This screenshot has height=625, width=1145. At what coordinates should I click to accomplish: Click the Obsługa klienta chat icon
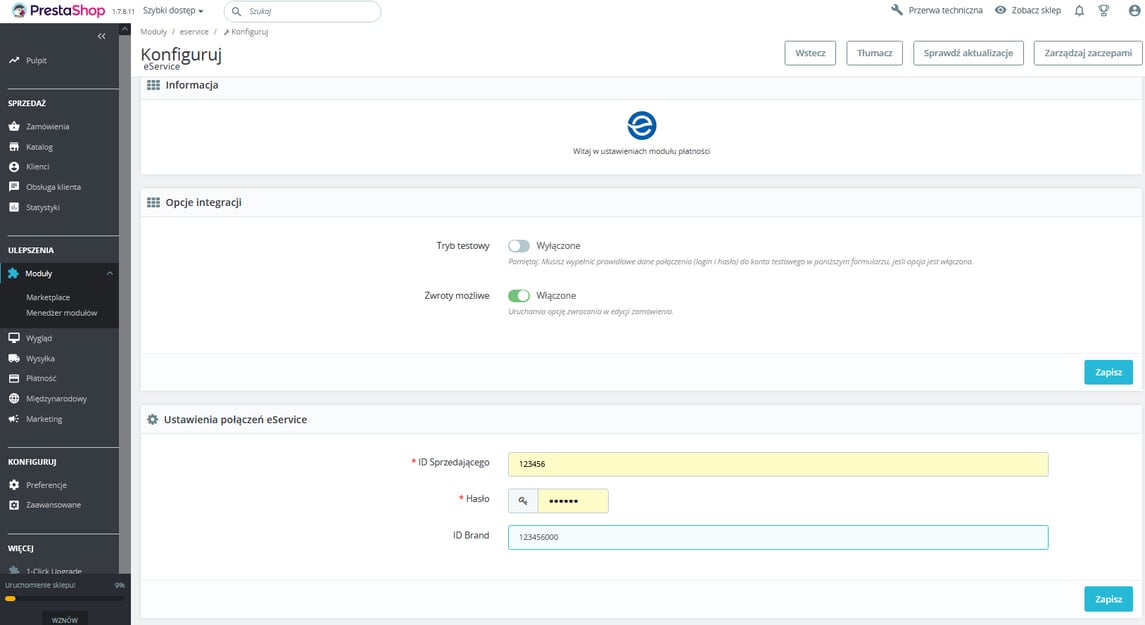pos(14,187)
